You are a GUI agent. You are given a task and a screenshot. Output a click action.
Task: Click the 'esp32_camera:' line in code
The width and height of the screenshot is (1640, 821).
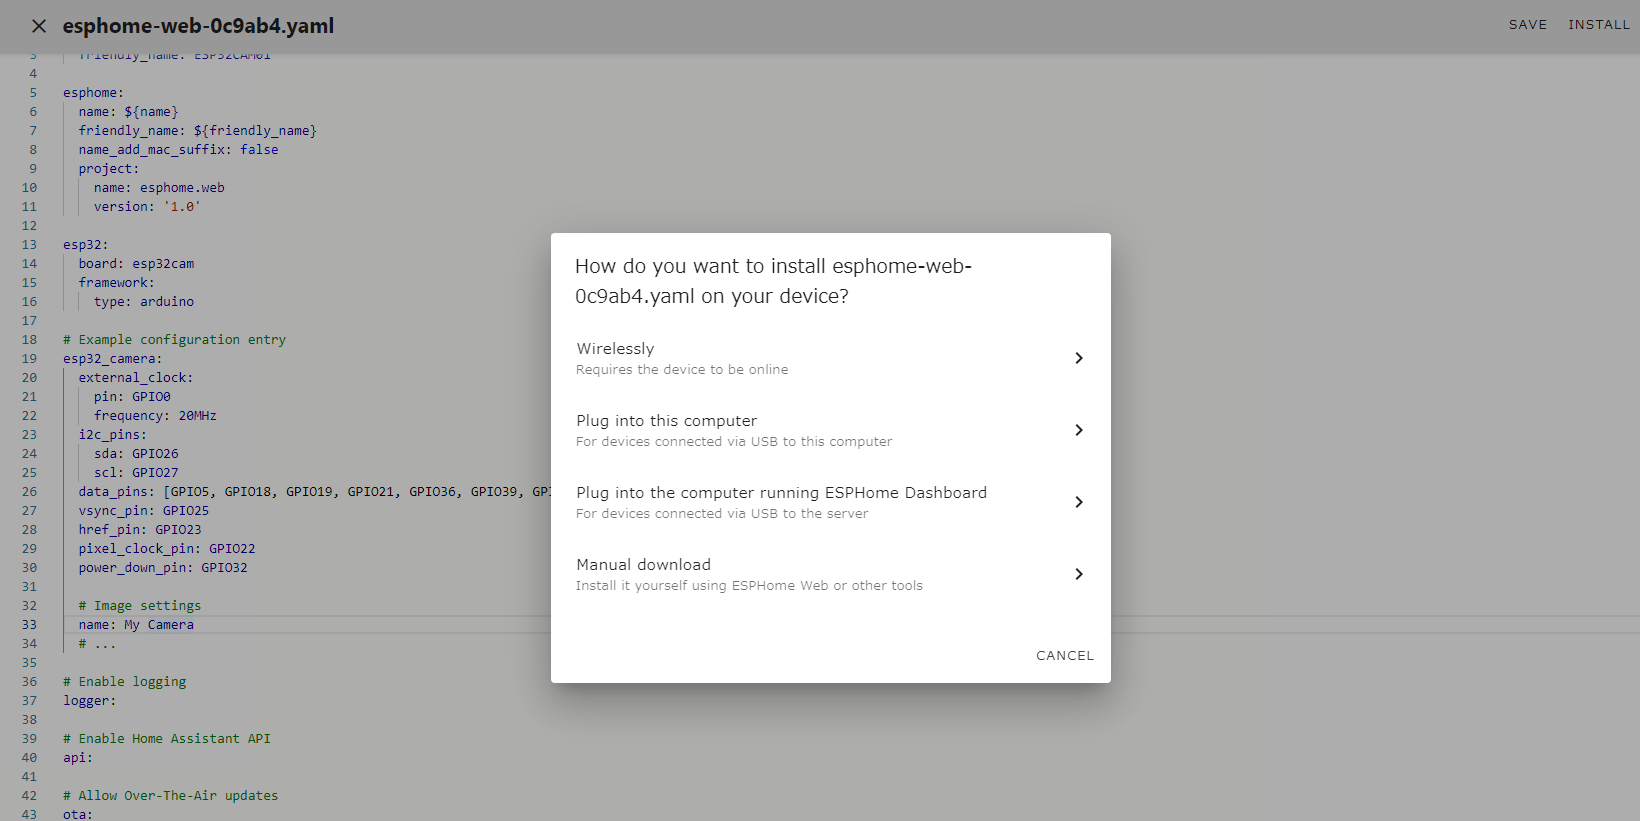(x=112, y=359)
